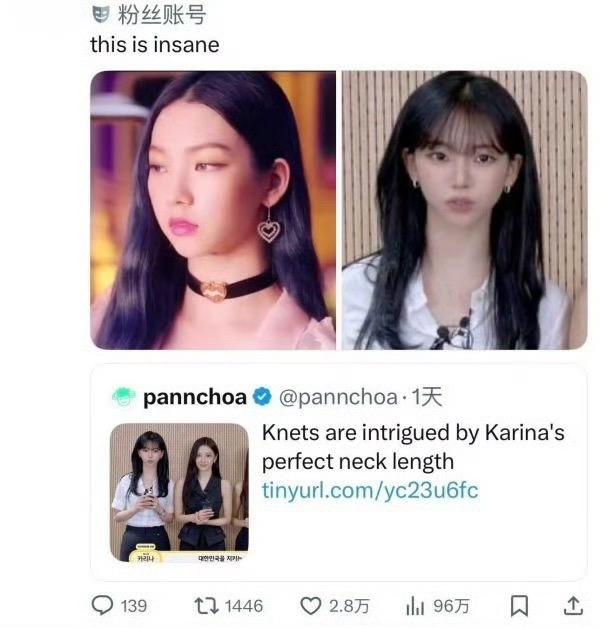600x628 pixels.
Task: Like the post with the heart icon
Action: point(311,605)
